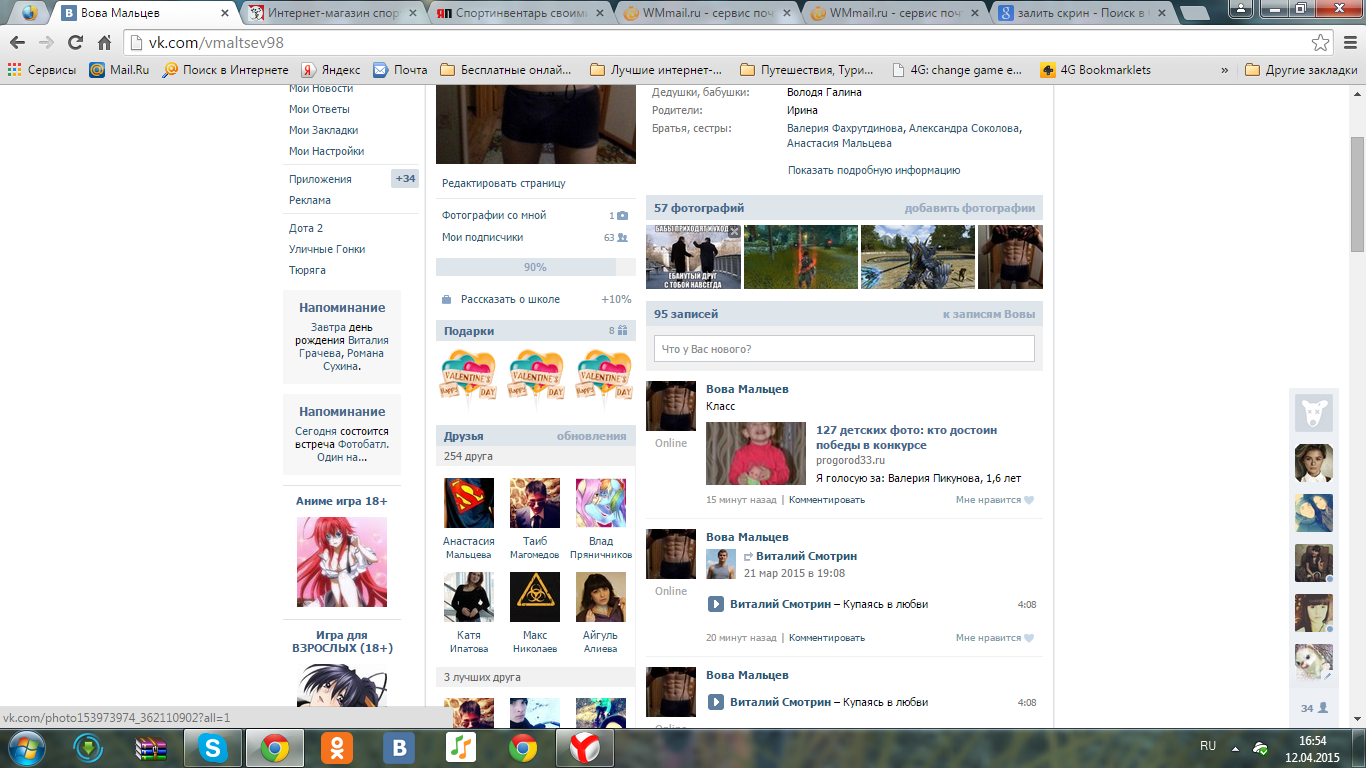The image size is (1366, 768).
Task: Open Аниме игра 18+ ad image
Action: tap(342, 562)
